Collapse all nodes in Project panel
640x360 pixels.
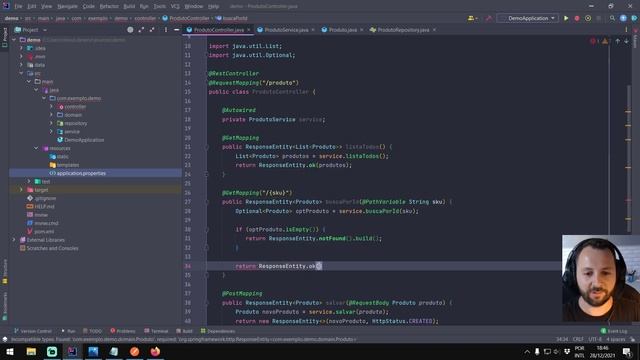152,30
